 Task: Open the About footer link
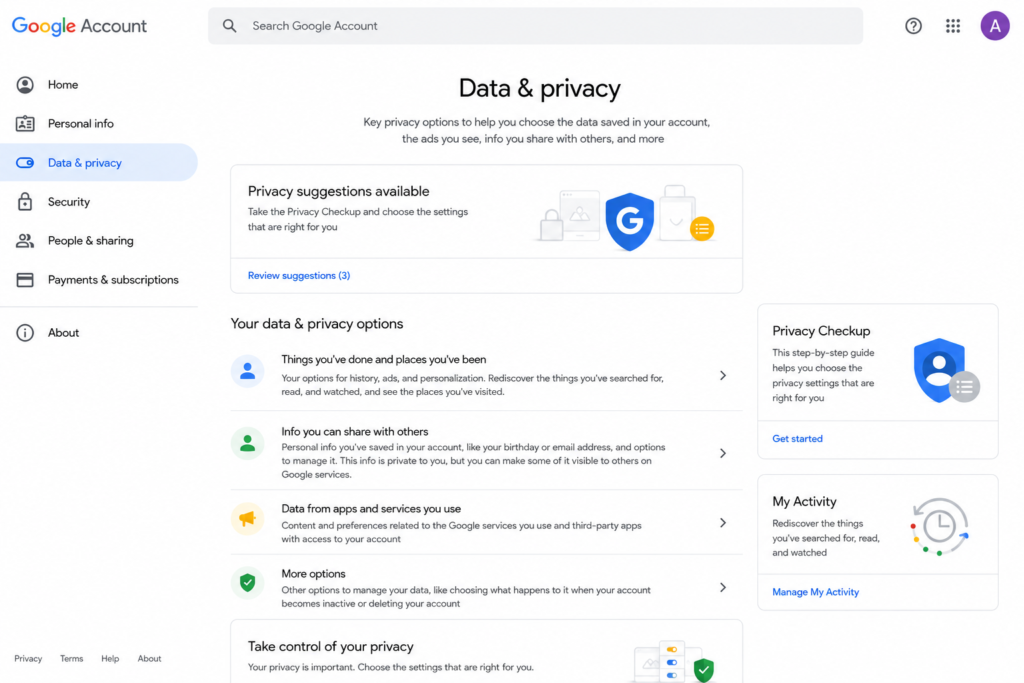(x=149, y=659)
